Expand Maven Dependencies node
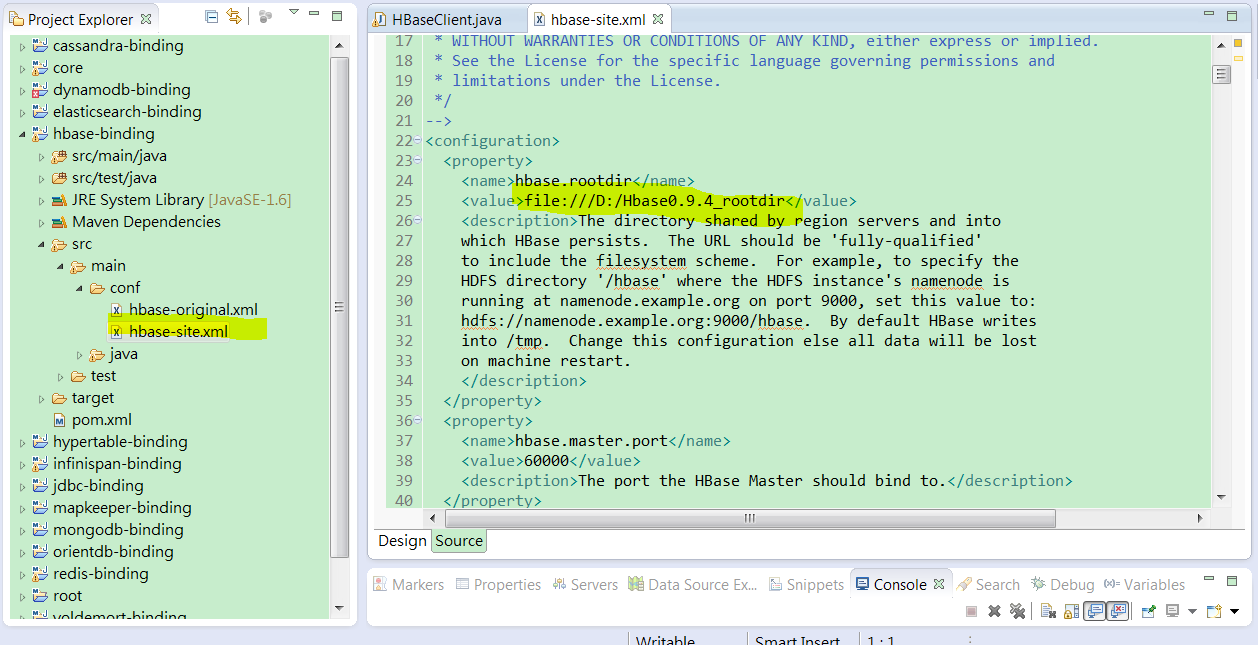 41,222
